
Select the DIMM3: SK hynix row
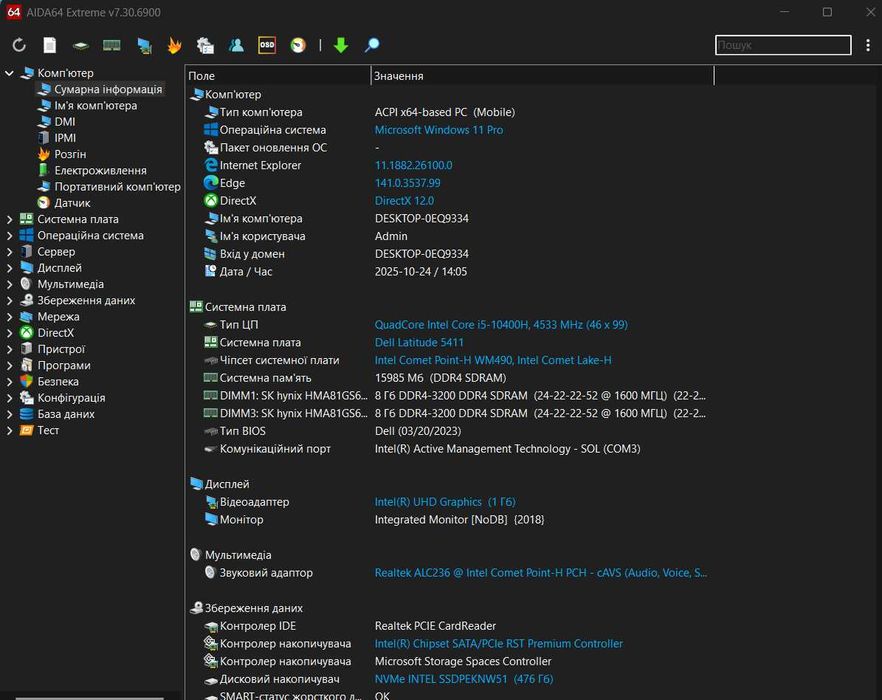[x=454, y=414]
